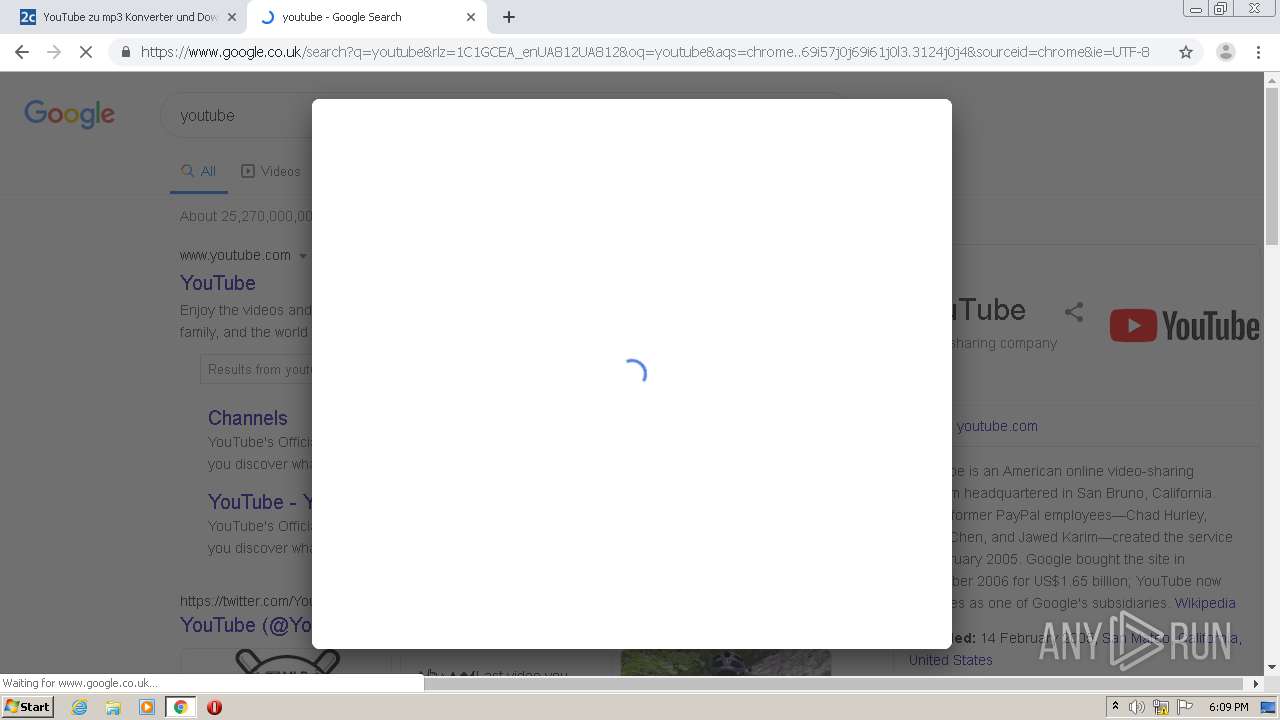
Task: Click the address bar URL
Action: coord(645,52)
